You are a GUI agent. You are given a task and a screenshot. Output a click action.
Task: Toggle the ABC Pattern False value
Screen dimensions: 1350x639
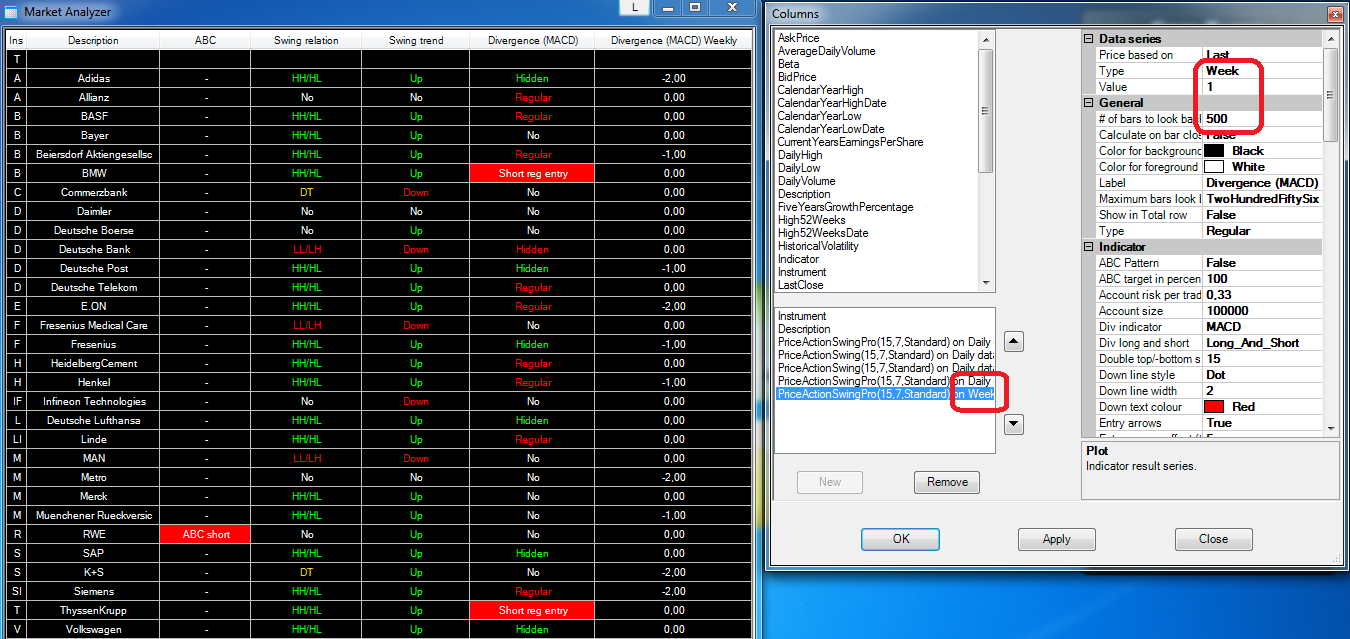(x=1262, y=263)
